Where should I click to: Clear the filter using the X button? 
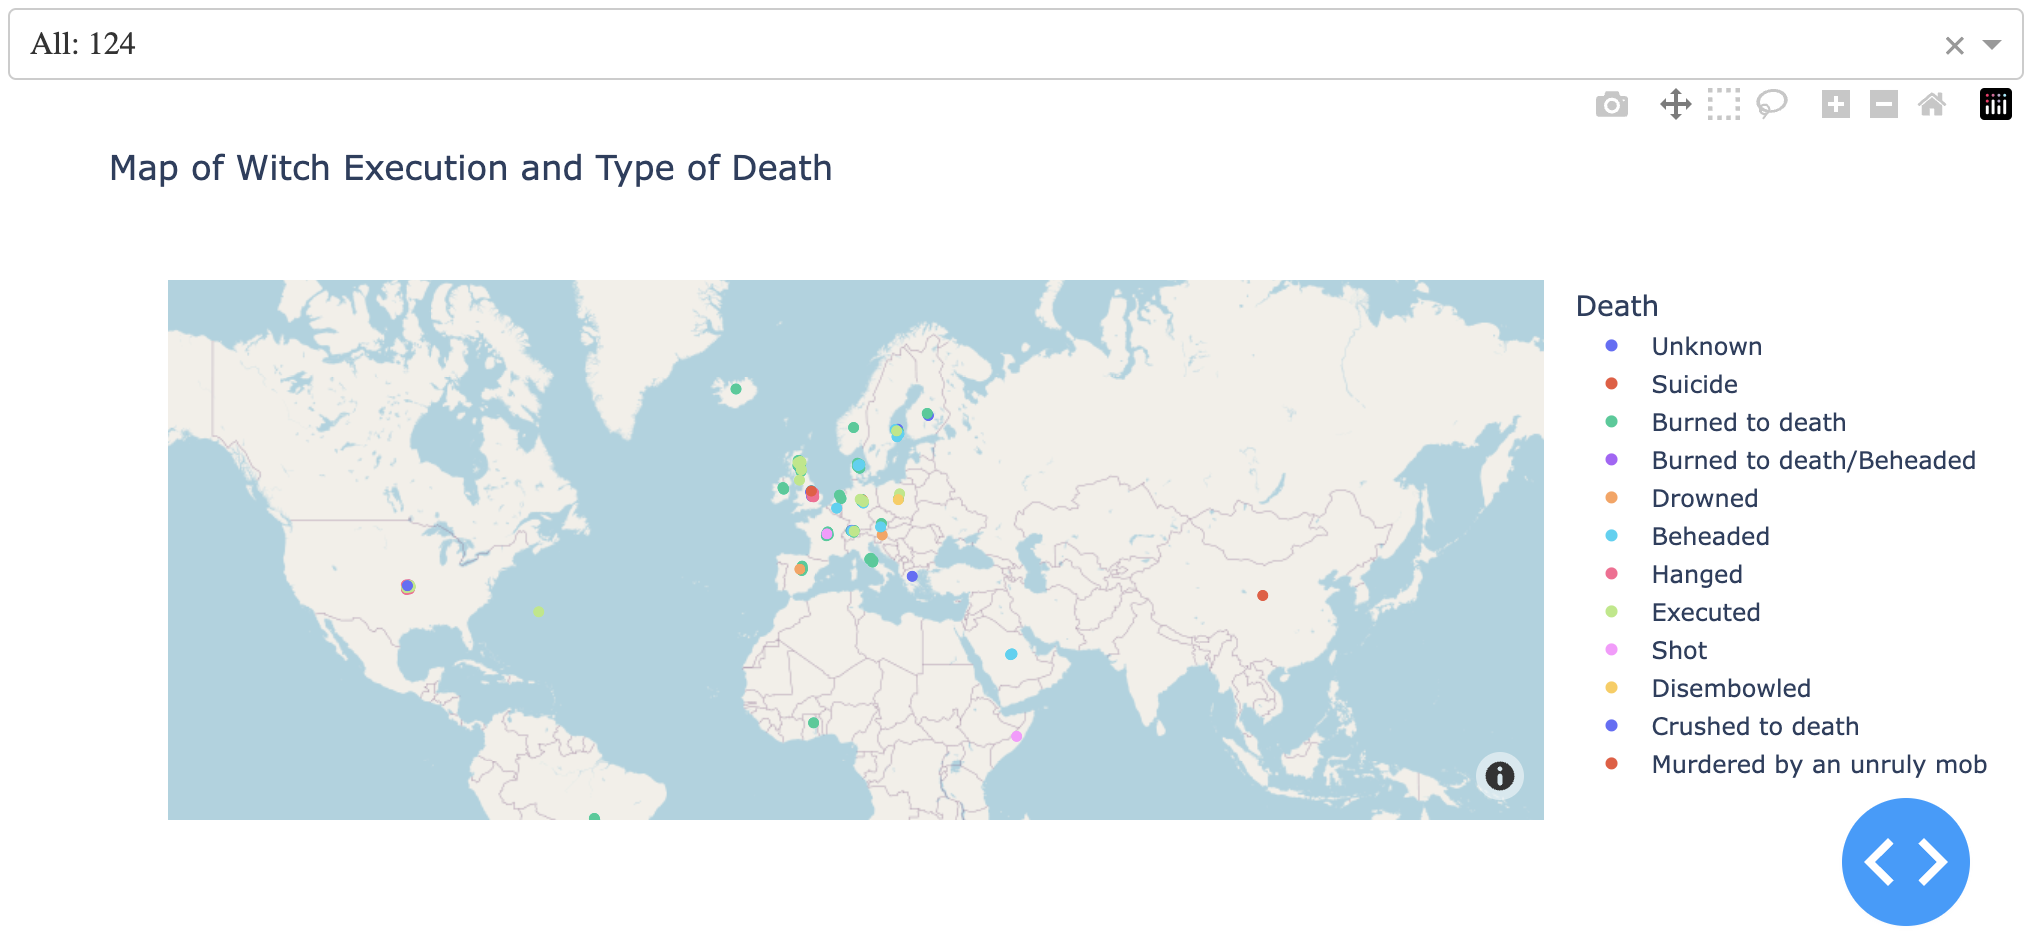click(x=1953, y=45)
